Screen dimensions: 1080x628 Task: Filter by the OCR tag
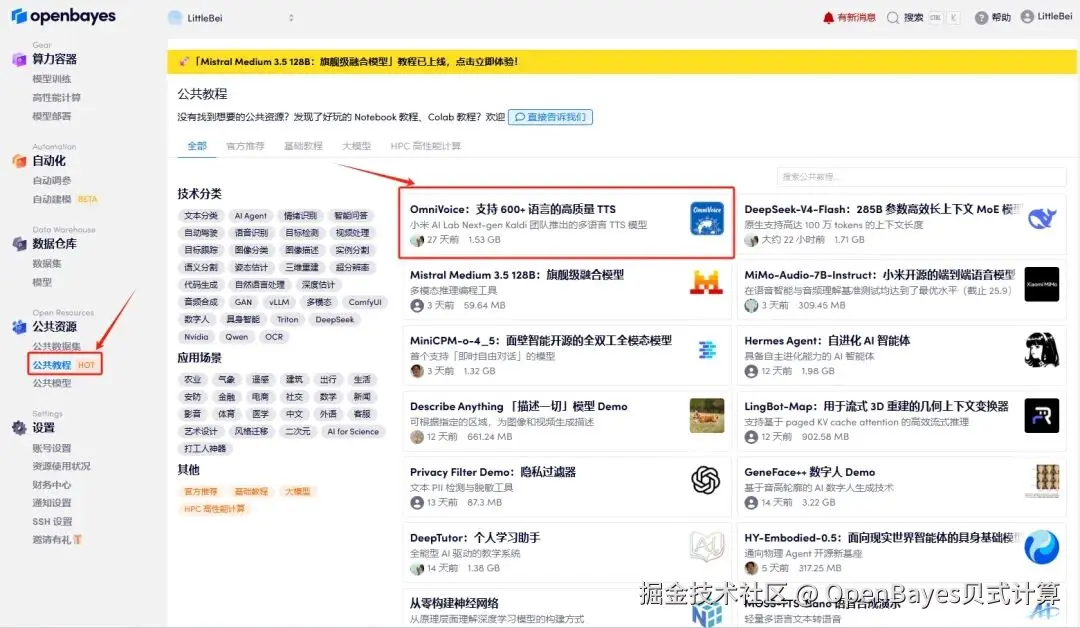pyautogui.click(x=274, y=337)
